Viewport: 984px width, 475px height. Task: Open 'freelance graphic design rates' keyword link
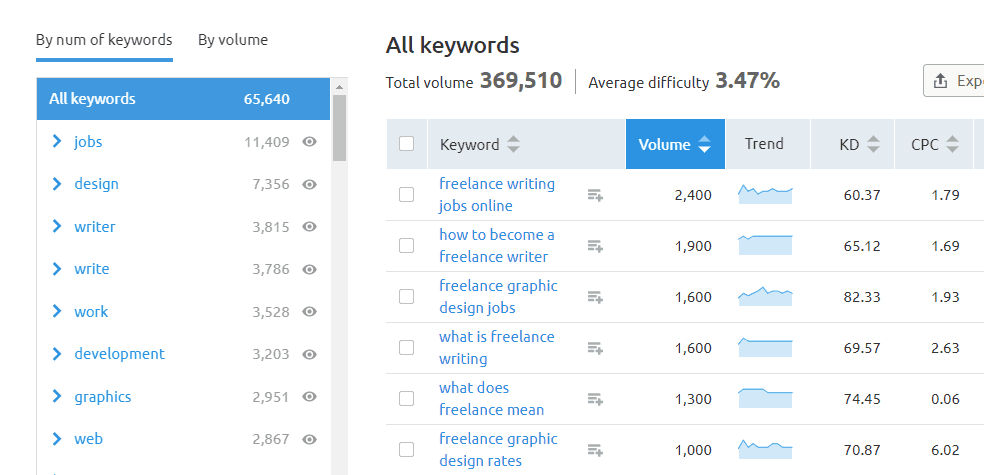point(498,449)
